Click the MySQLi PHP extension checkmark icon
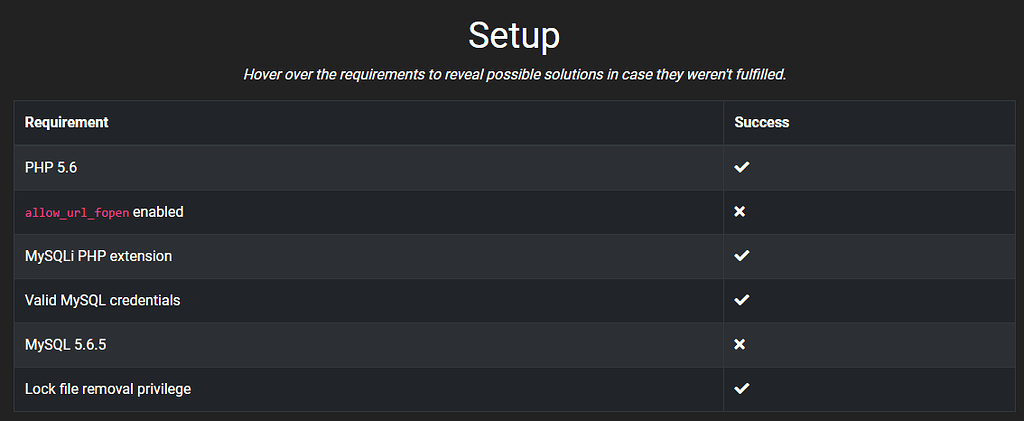The height and width of the screenshot is (421, 1024). point(741,256)
